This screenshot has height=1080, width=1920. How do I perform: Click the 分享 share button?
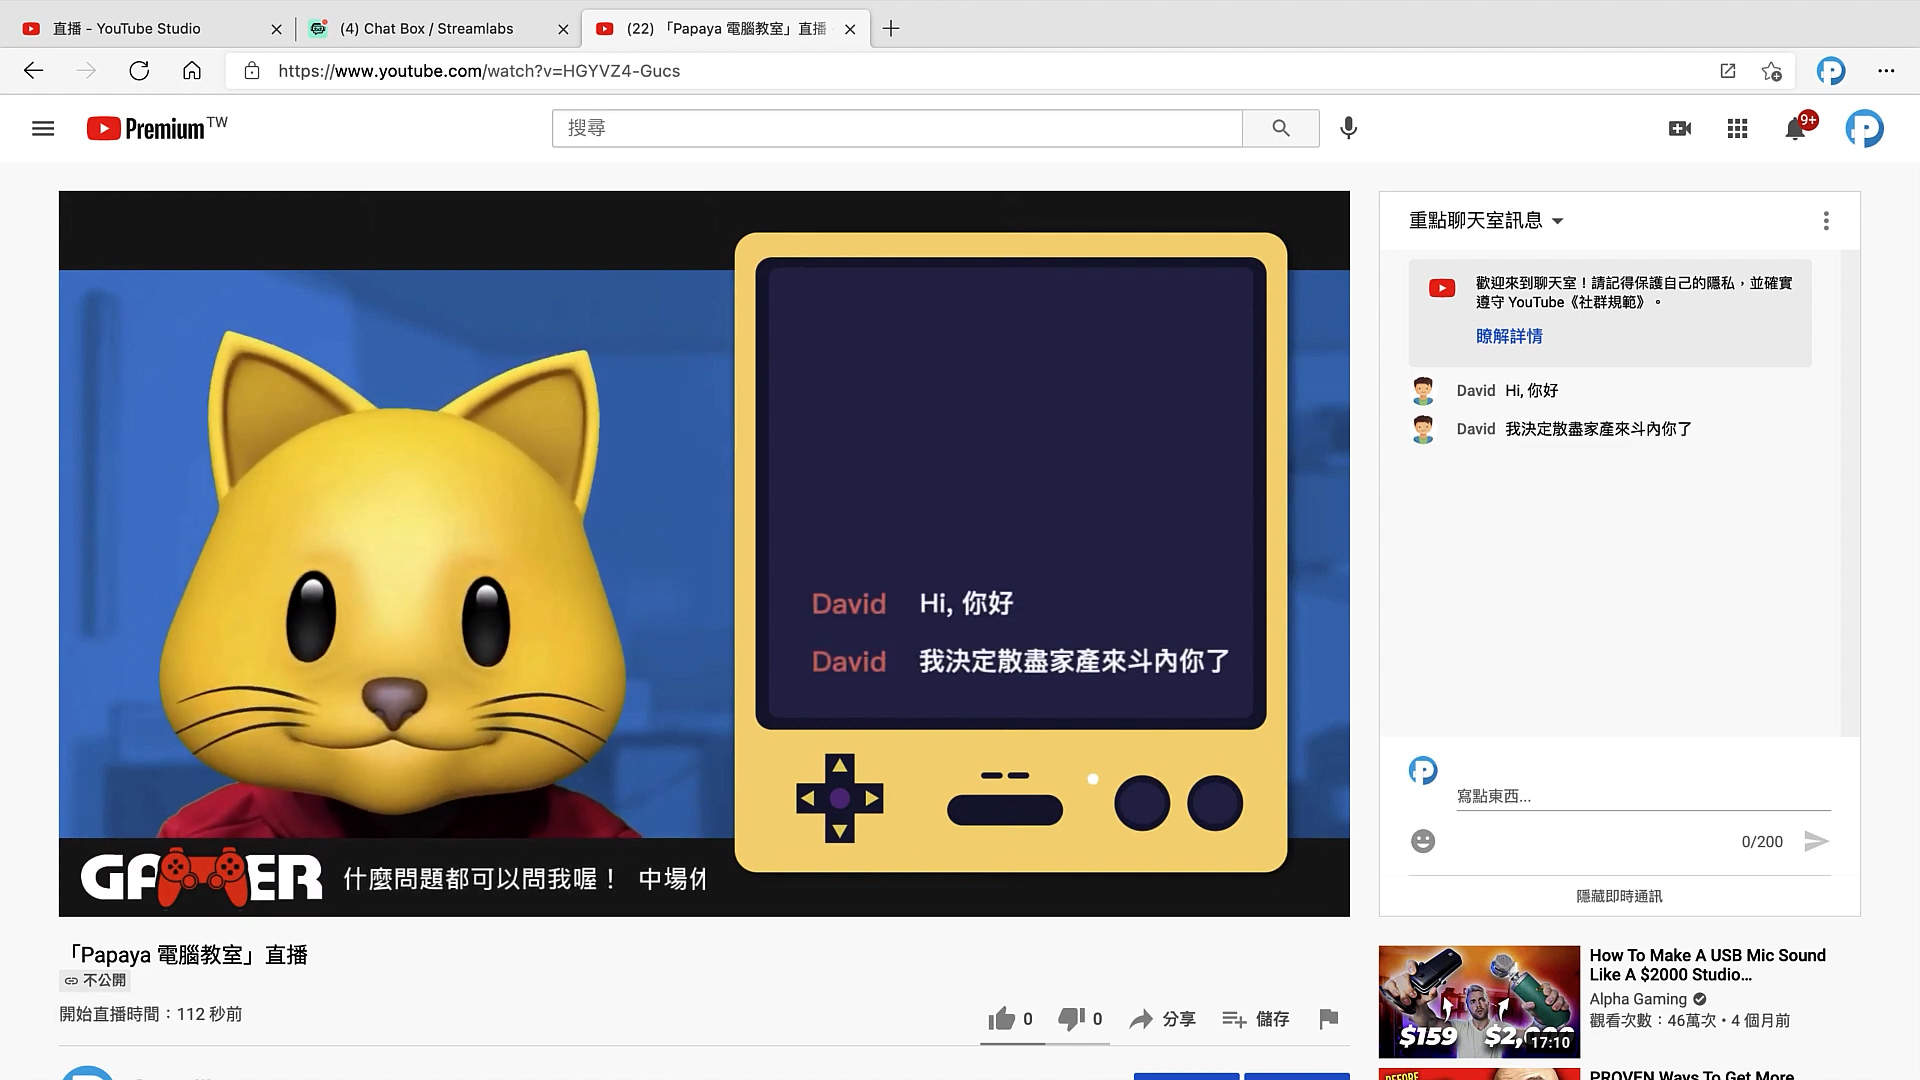click(x=1163, y=1018)
